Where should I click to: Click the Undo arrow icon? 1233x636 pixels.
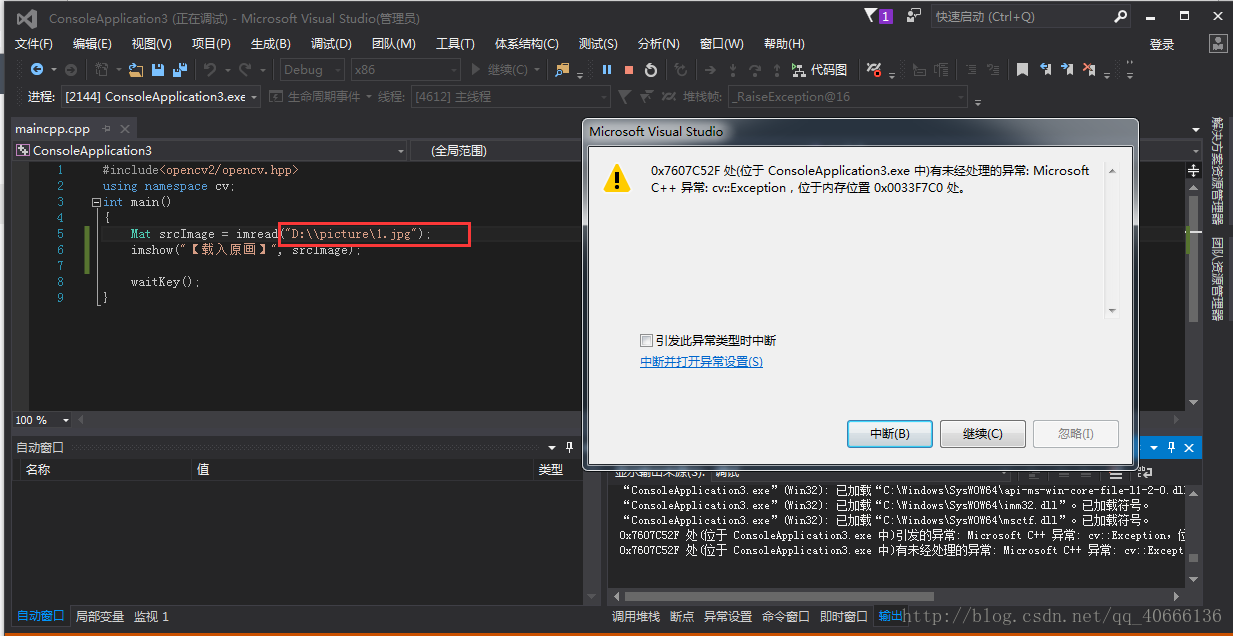tap(210, 70)
